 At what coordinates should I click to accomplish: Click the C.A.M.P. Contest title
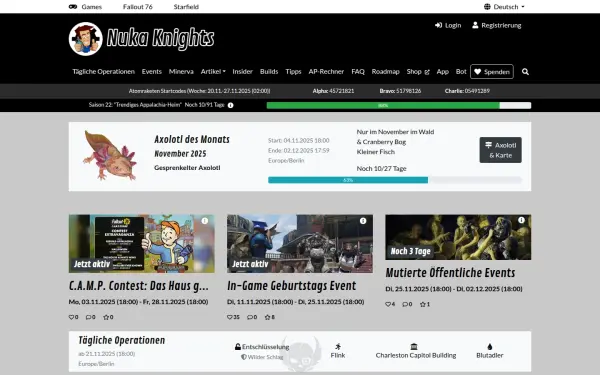pyautogui.click(x=139, y=286)
